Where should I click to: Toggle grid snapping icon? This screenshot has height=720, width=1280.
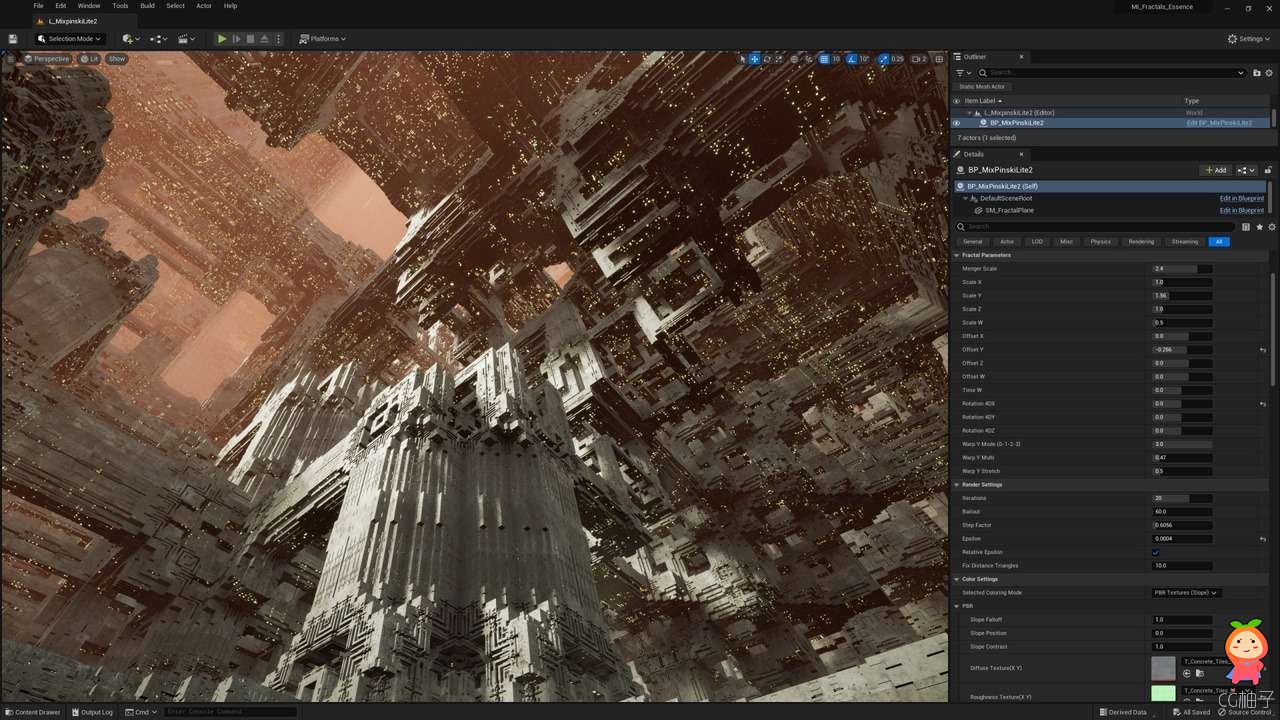(824, 59)
